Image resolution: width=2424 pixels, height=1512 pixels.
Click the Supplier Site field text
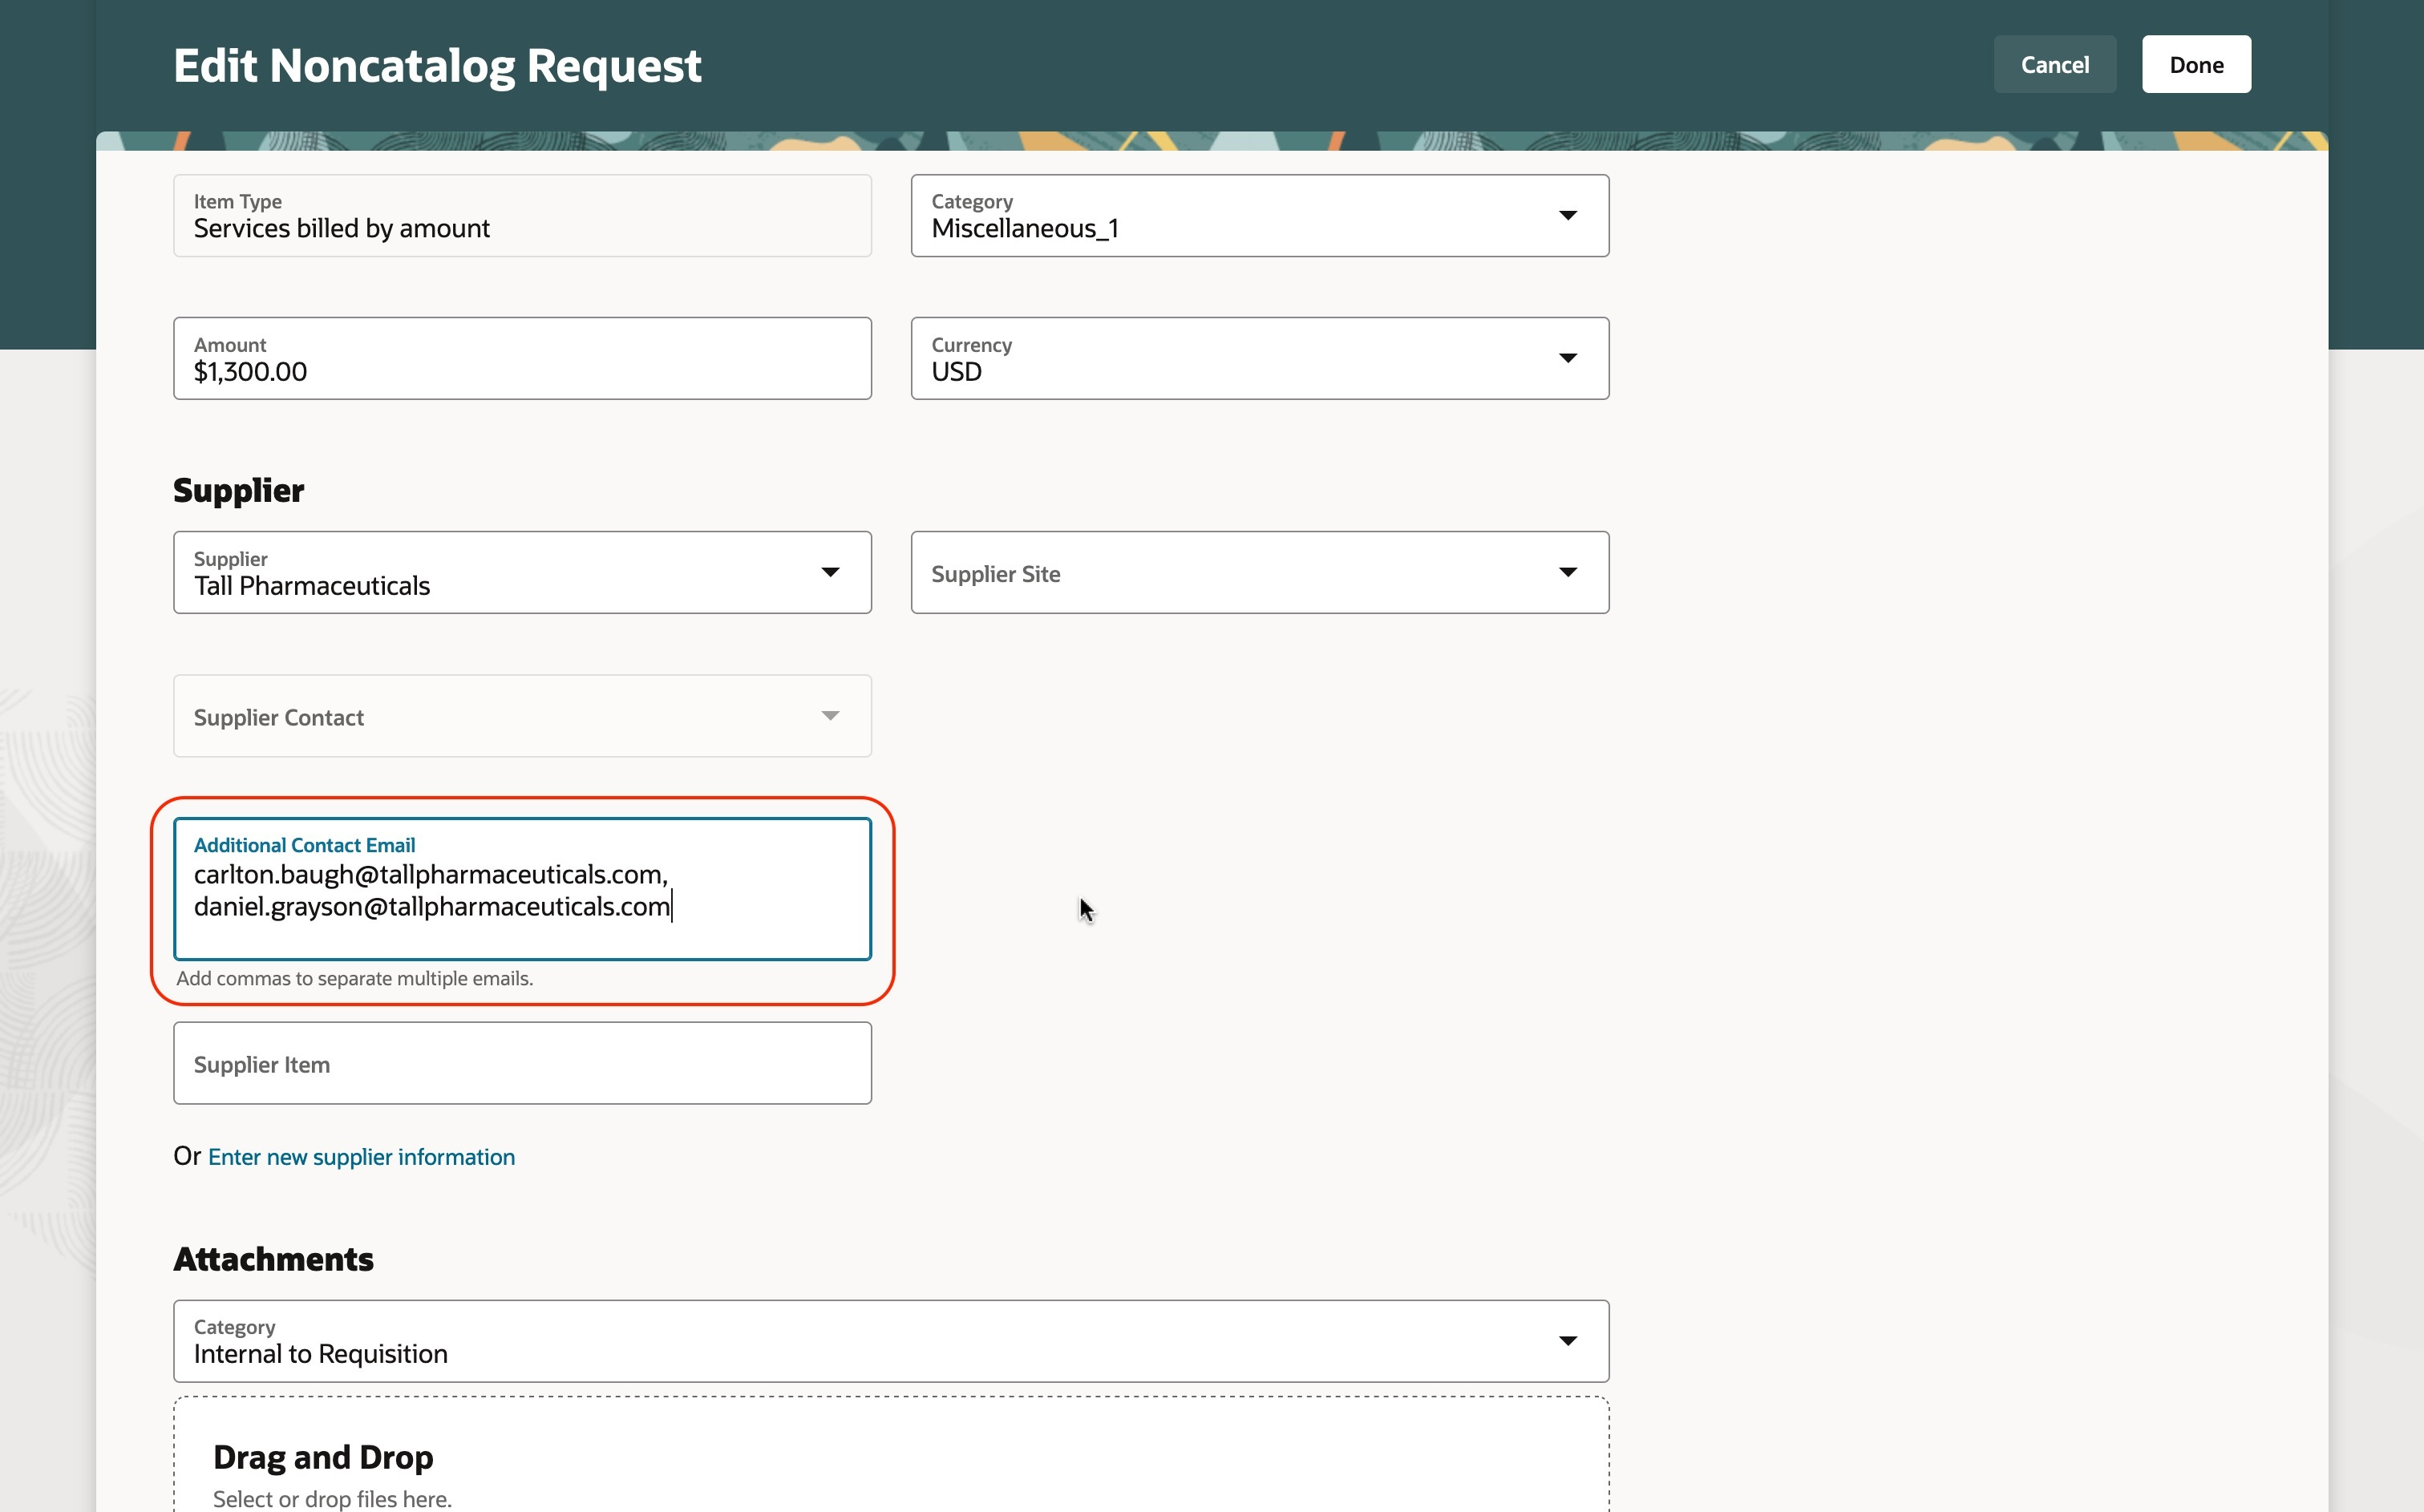tap(995, 574)
